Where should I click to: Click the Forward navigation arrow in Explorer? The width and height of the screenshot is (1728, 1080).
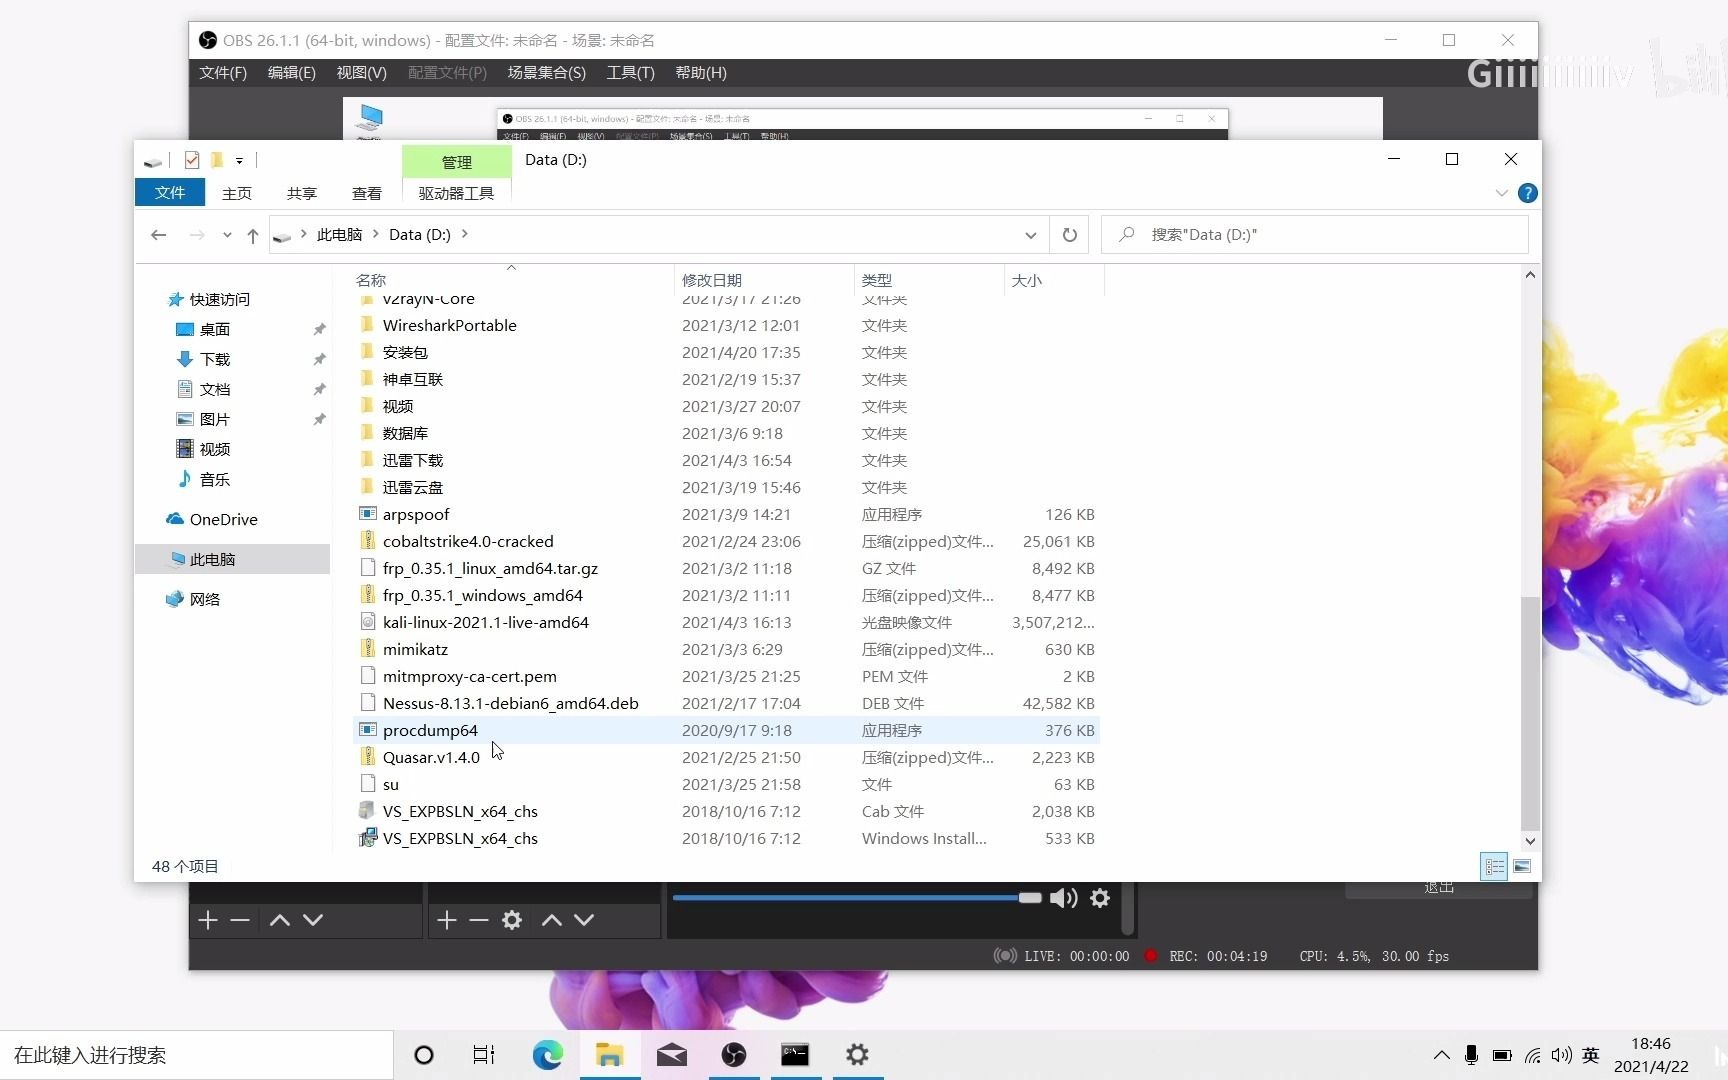(197, 235)
